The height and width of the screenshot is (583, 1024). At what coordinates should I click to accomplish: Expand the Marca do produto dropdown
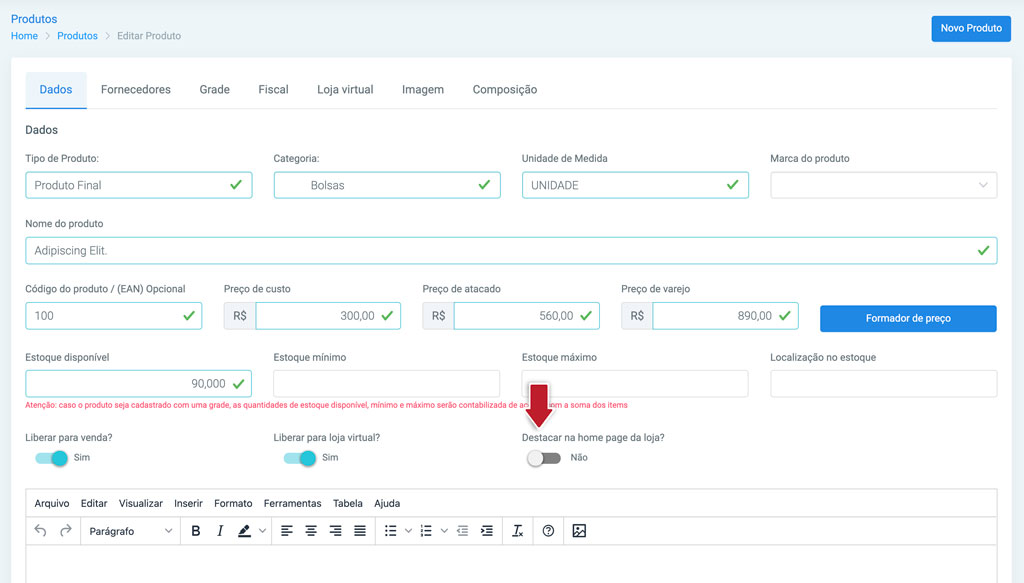(x=884, y=185)
